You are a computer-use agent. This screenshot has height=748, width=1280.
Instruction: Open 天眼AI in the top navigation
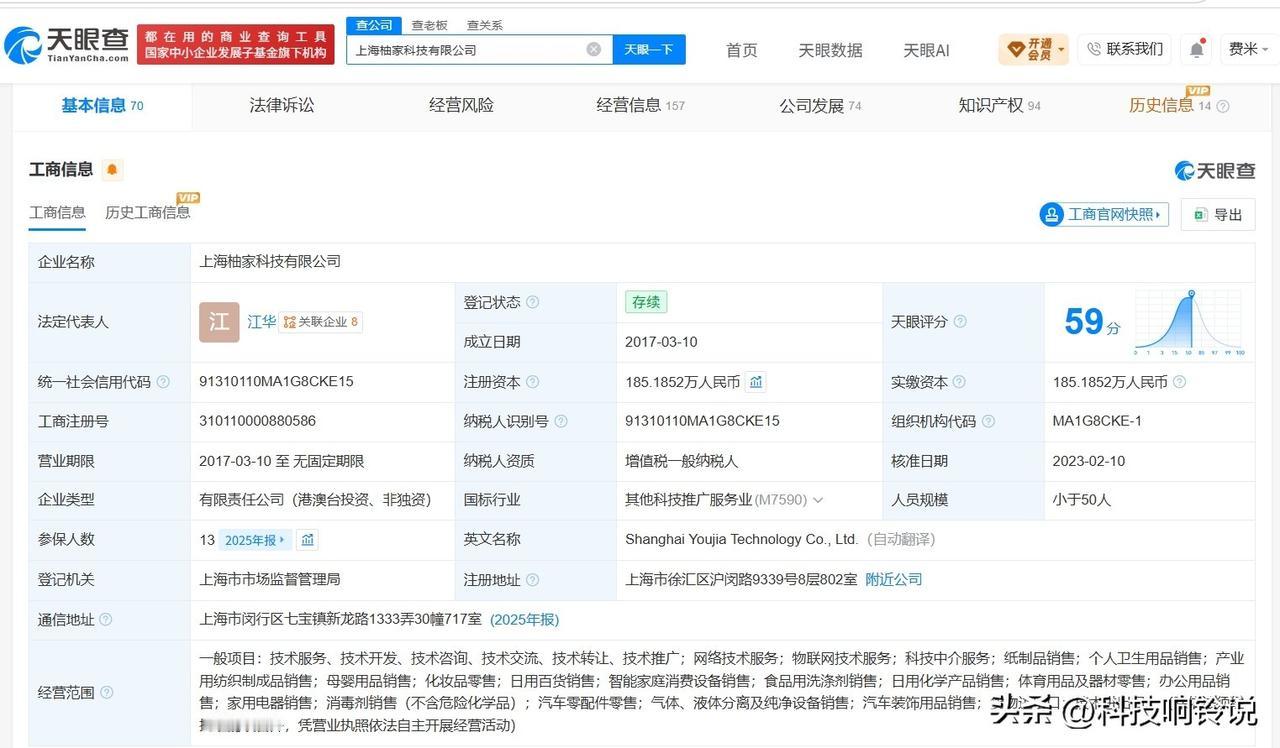click(x=926, y=50)
